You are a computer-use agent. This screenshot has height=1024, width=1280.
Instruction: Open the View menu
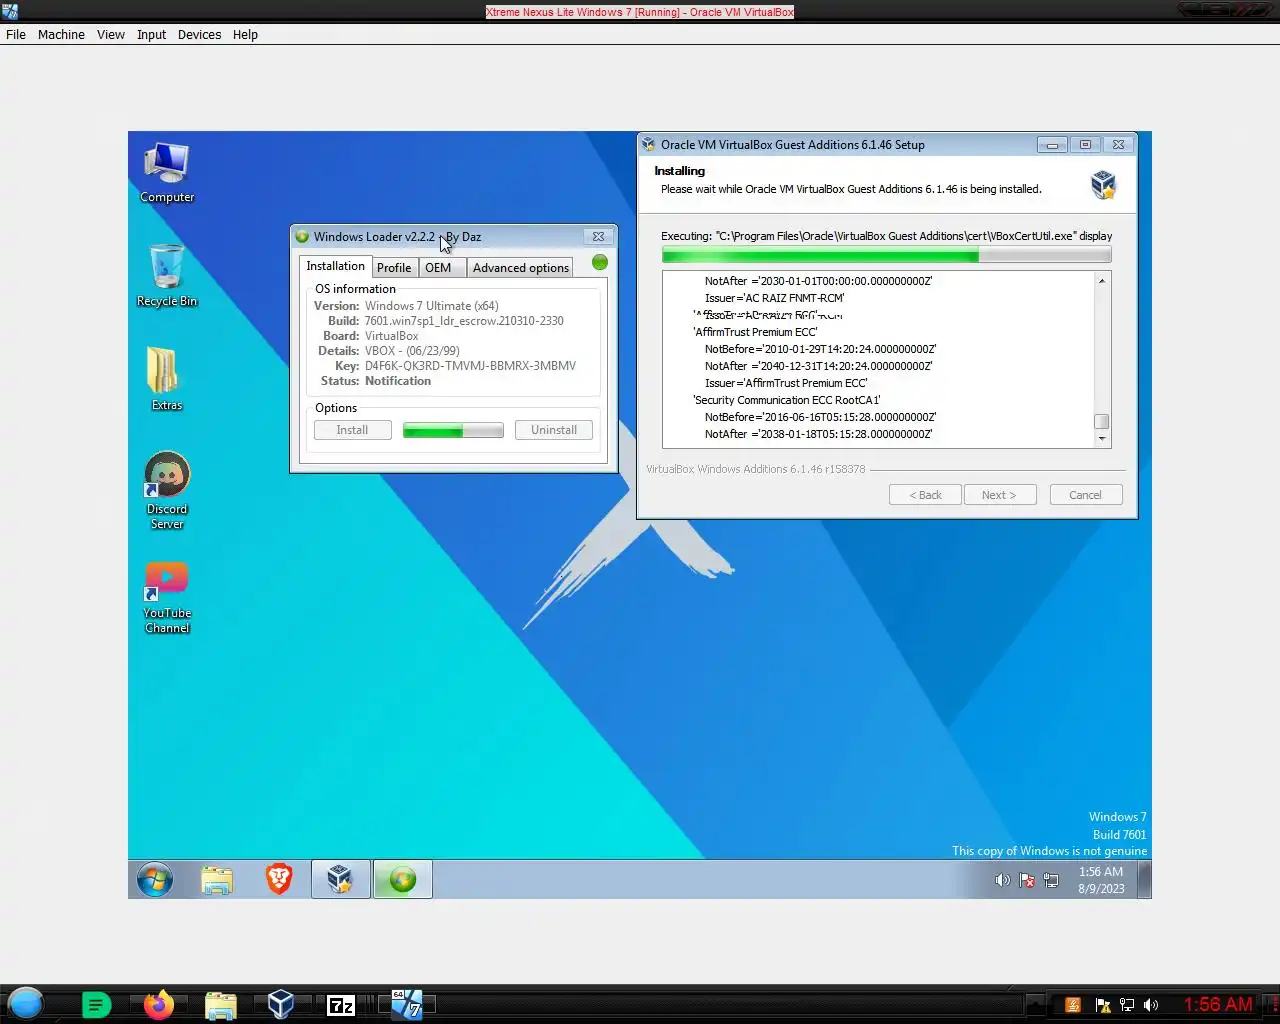point(111,34)
